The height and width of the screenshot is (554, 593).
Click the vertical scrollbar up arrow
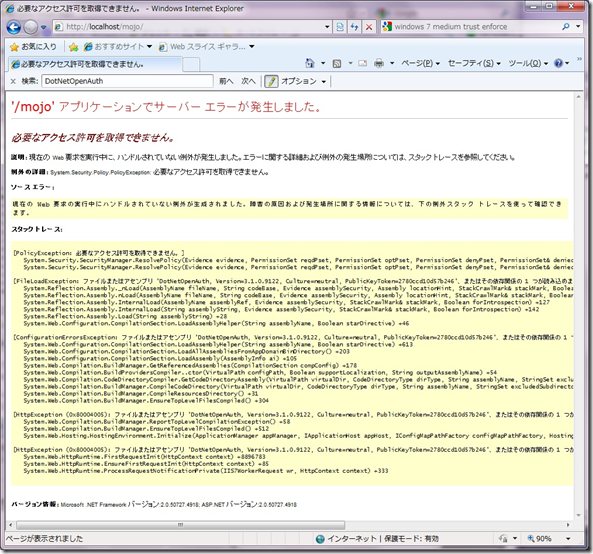[578, 97]
